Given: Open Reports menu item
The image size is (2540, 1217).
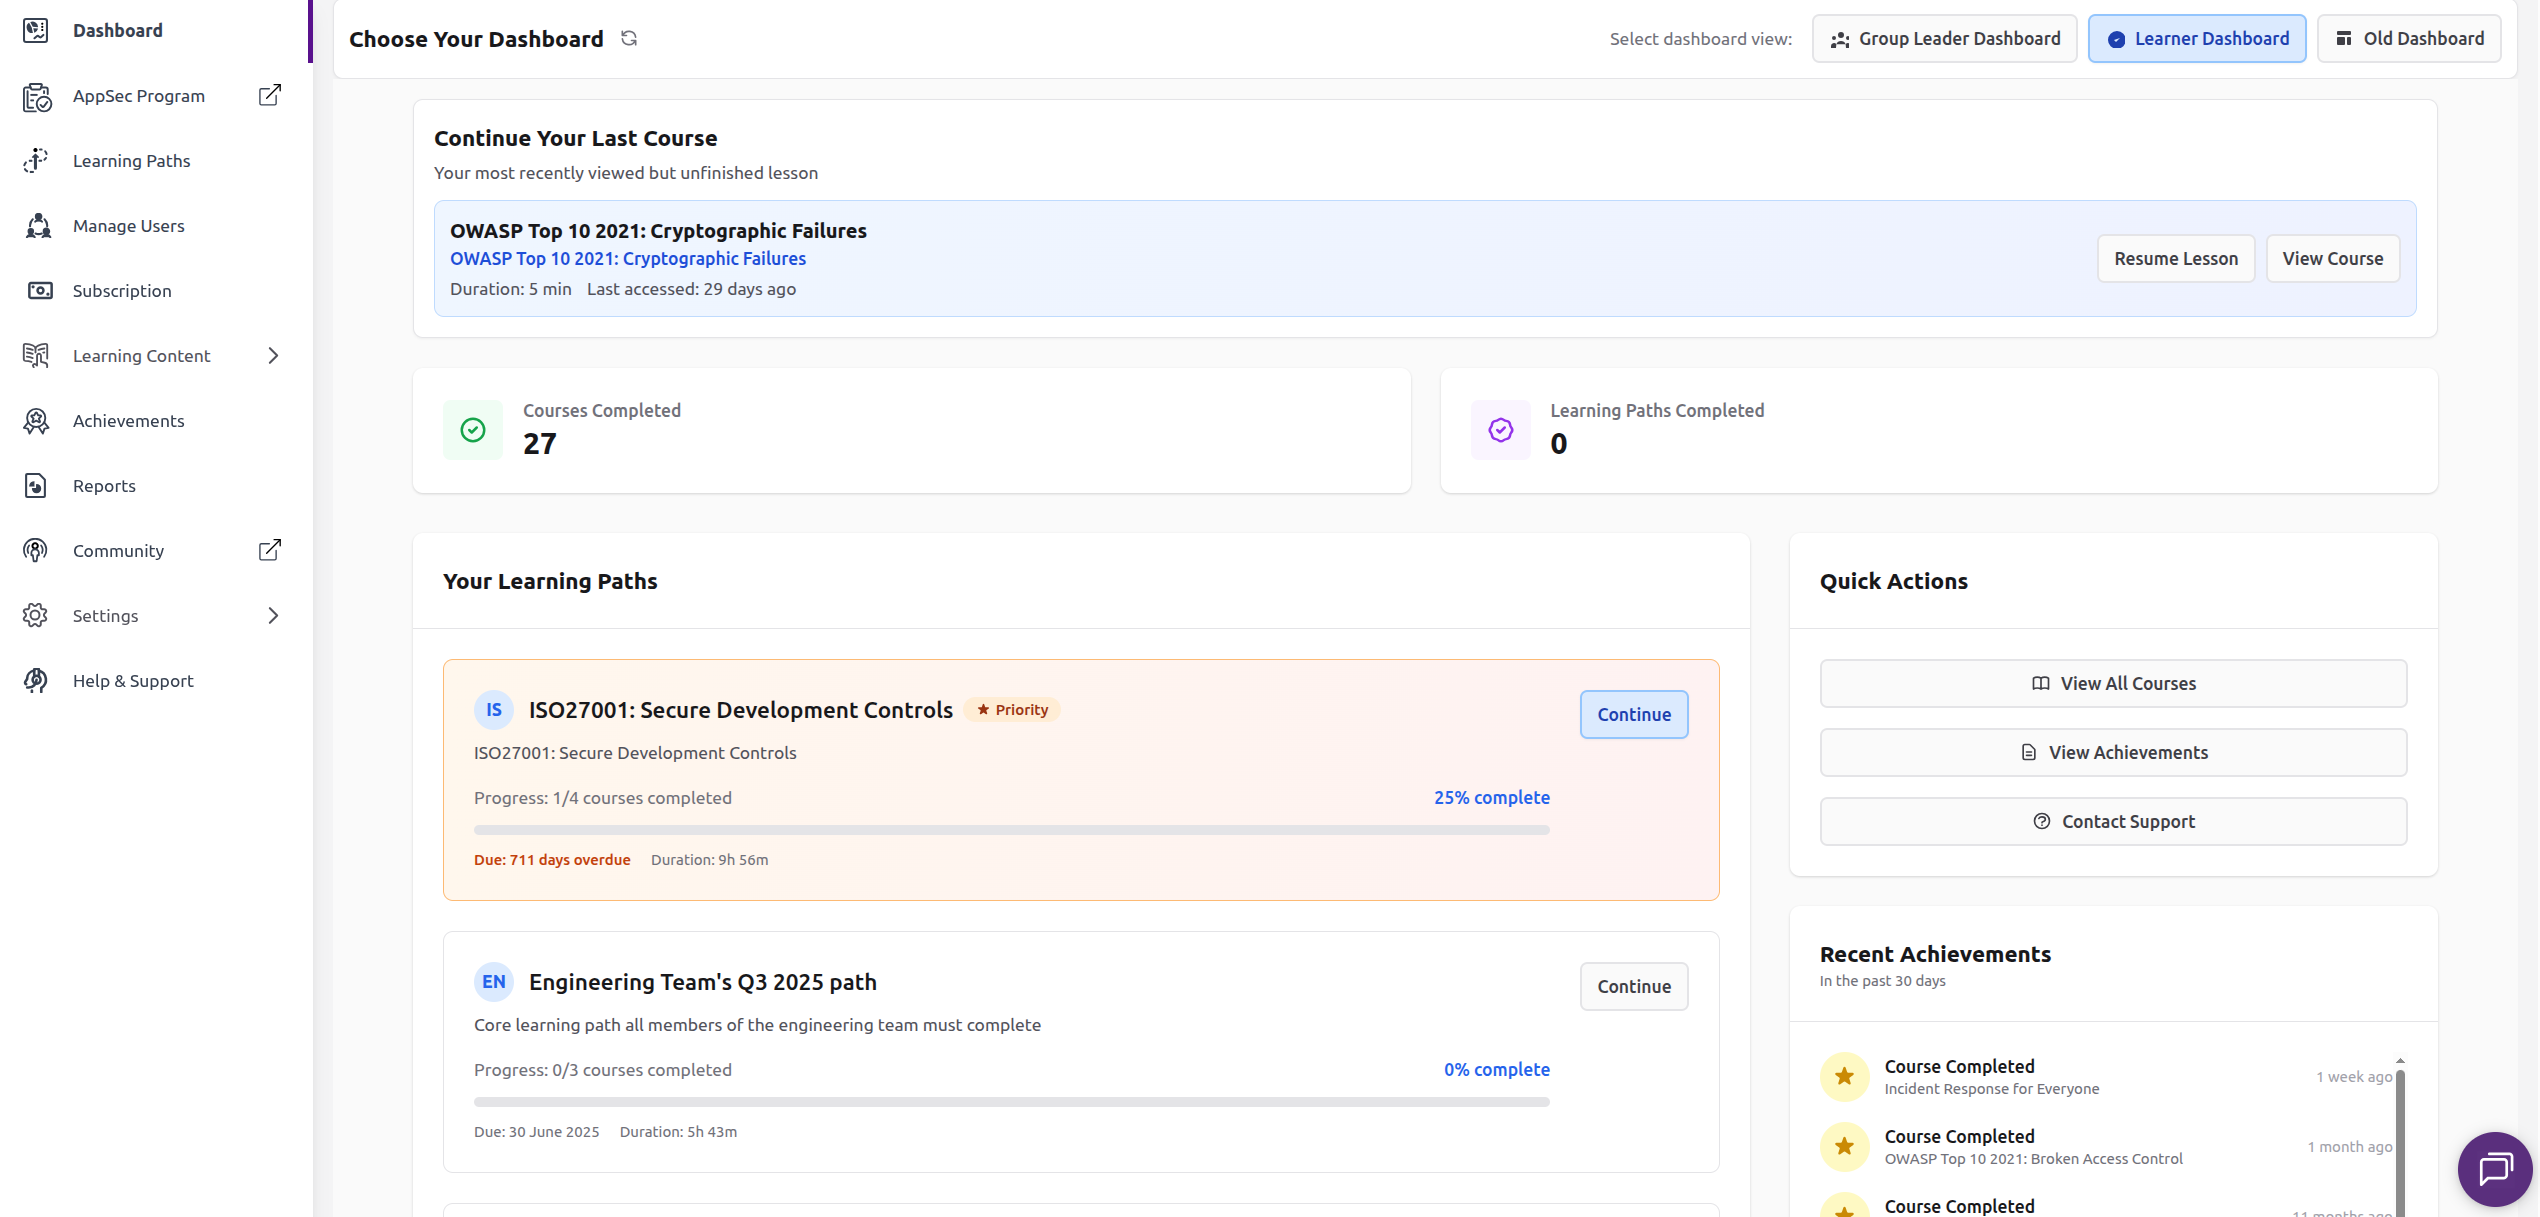Looking at the screenshot, I should [x=104, y=485].
